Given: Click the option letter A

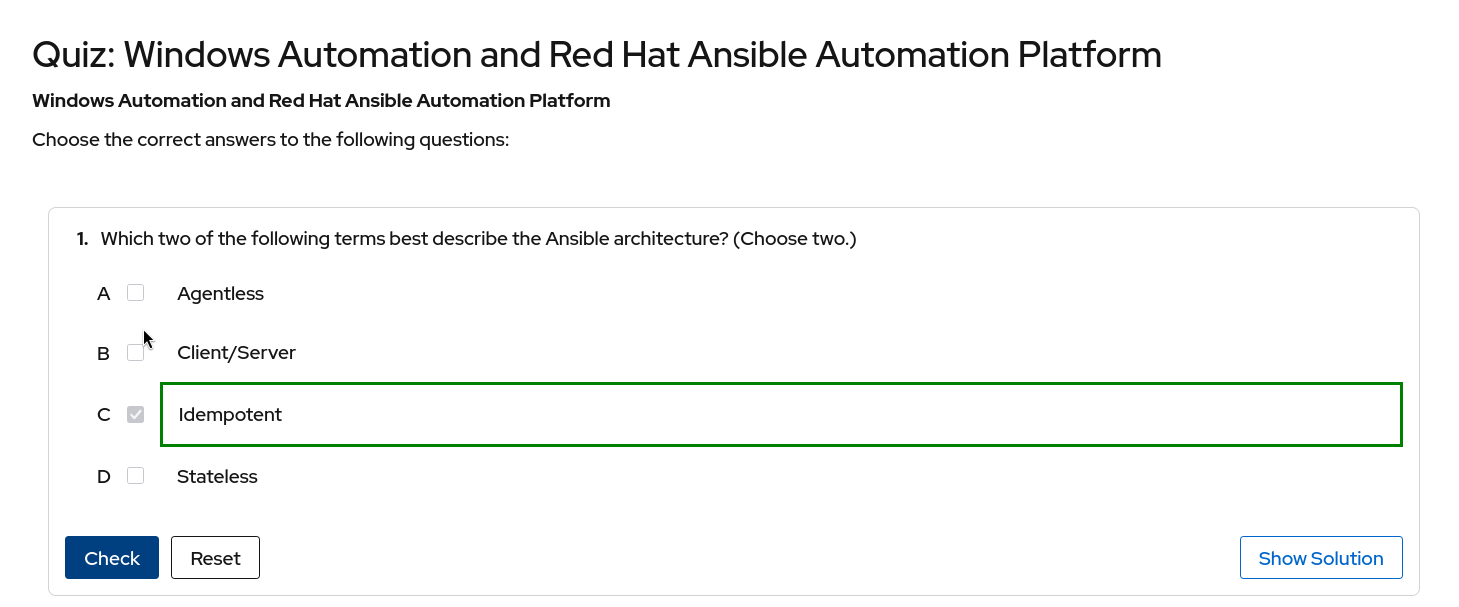Looking at the screenshot, I should click(103, 294).
